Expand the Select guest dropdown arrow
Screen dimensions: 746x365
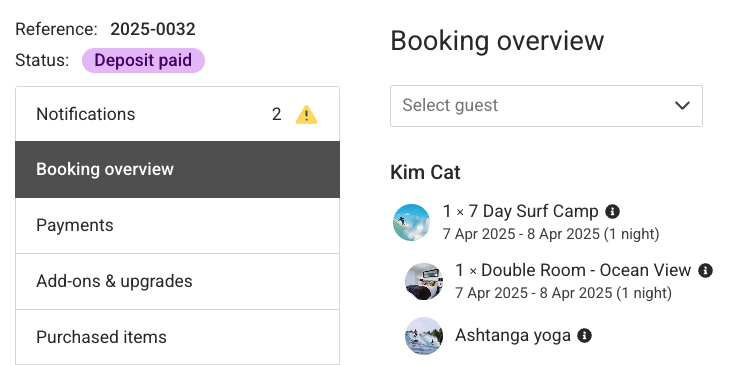click(682, 106)
